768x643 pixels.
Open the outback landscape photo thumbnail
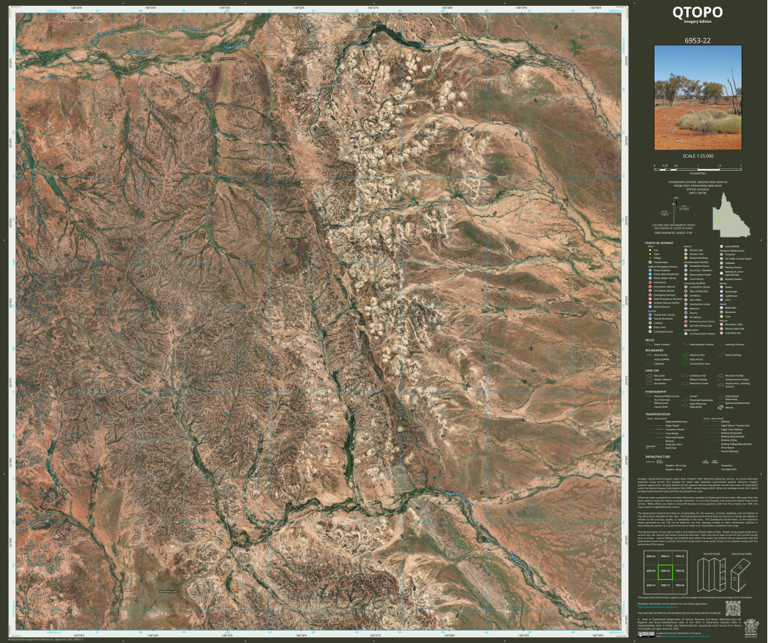tap(698, 98)
